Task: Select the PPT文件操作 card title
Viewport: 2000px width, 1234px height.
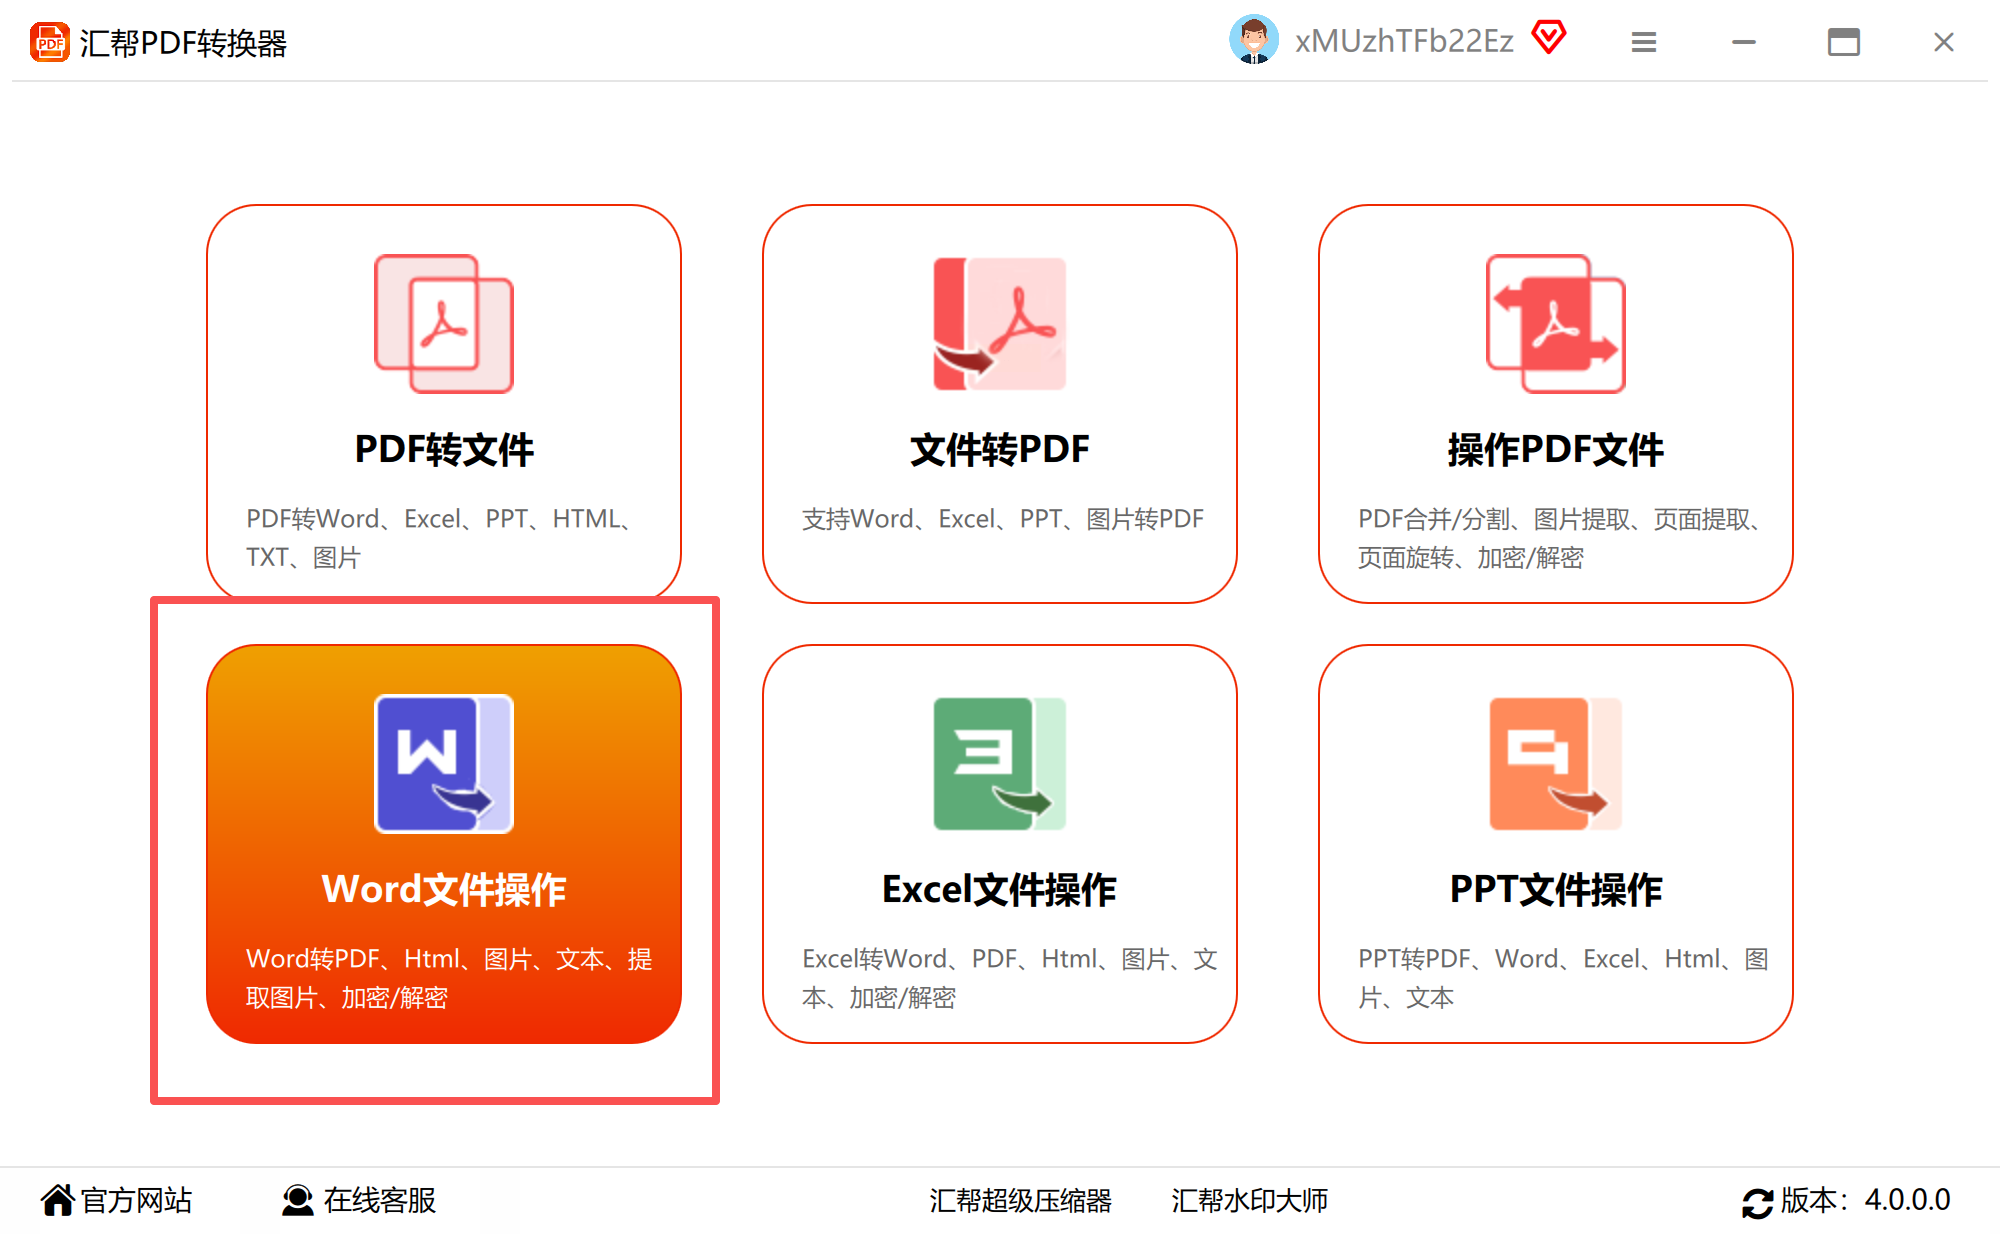Action: coord(1555,889)
